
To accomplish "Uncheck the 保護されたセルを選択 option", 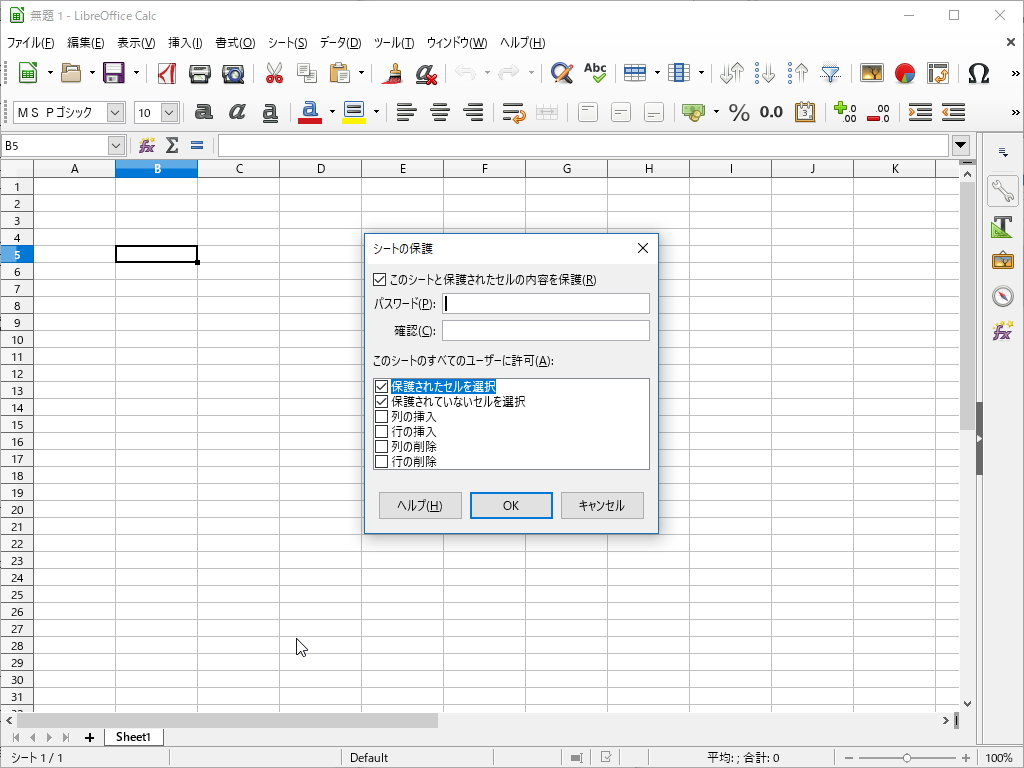I will [381, 386].
